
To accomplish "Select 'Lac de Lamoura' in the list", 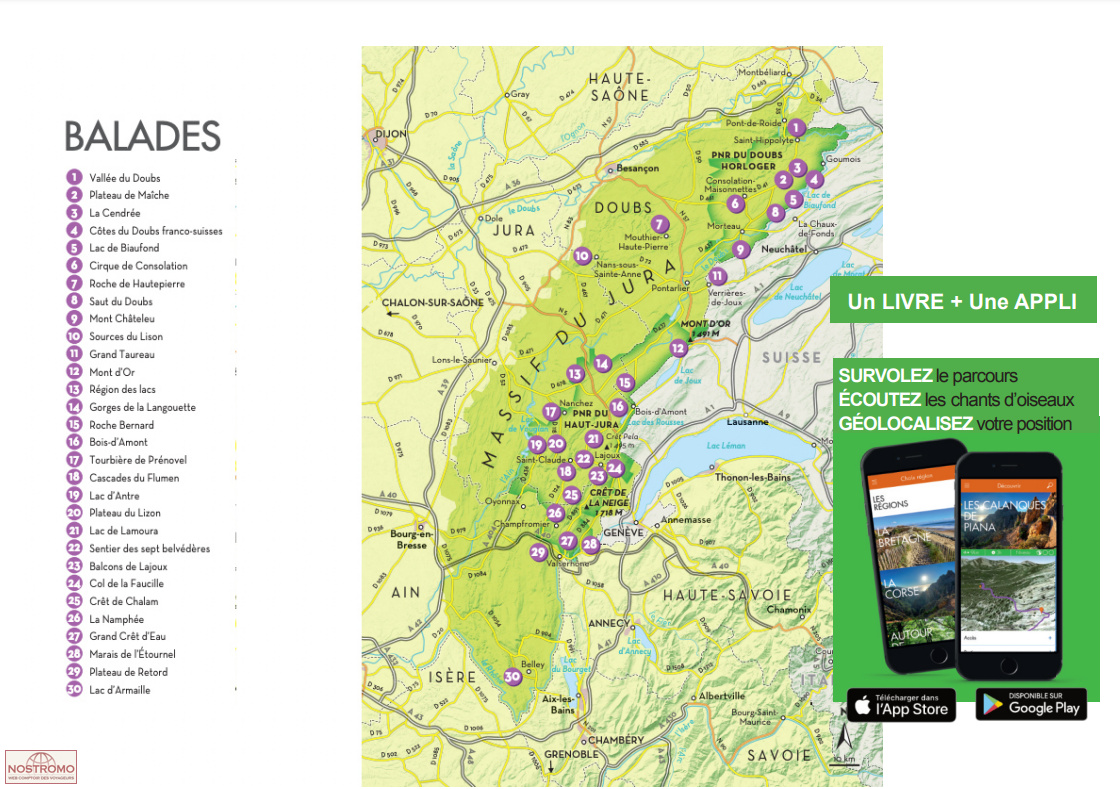I will [x=124, y=531].
